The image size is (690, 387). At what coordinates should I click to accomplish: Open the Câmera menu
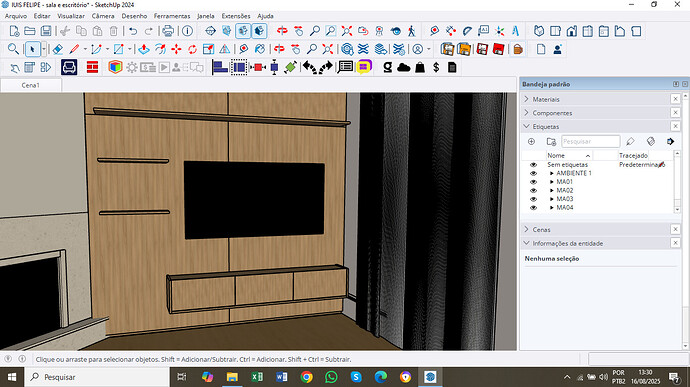pos(103,16)
